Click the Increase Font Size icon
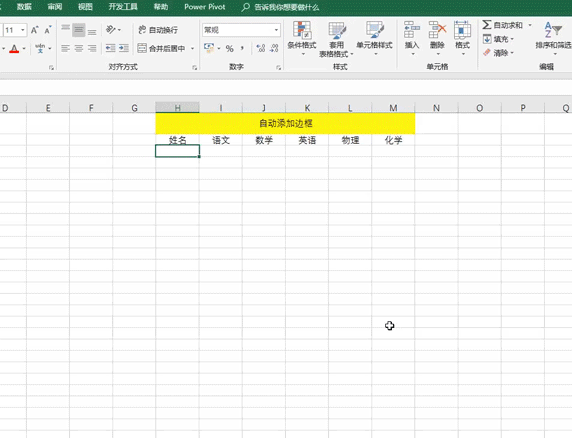The height and width of the screenshot is (438, 572). click(x=35, y=30)
